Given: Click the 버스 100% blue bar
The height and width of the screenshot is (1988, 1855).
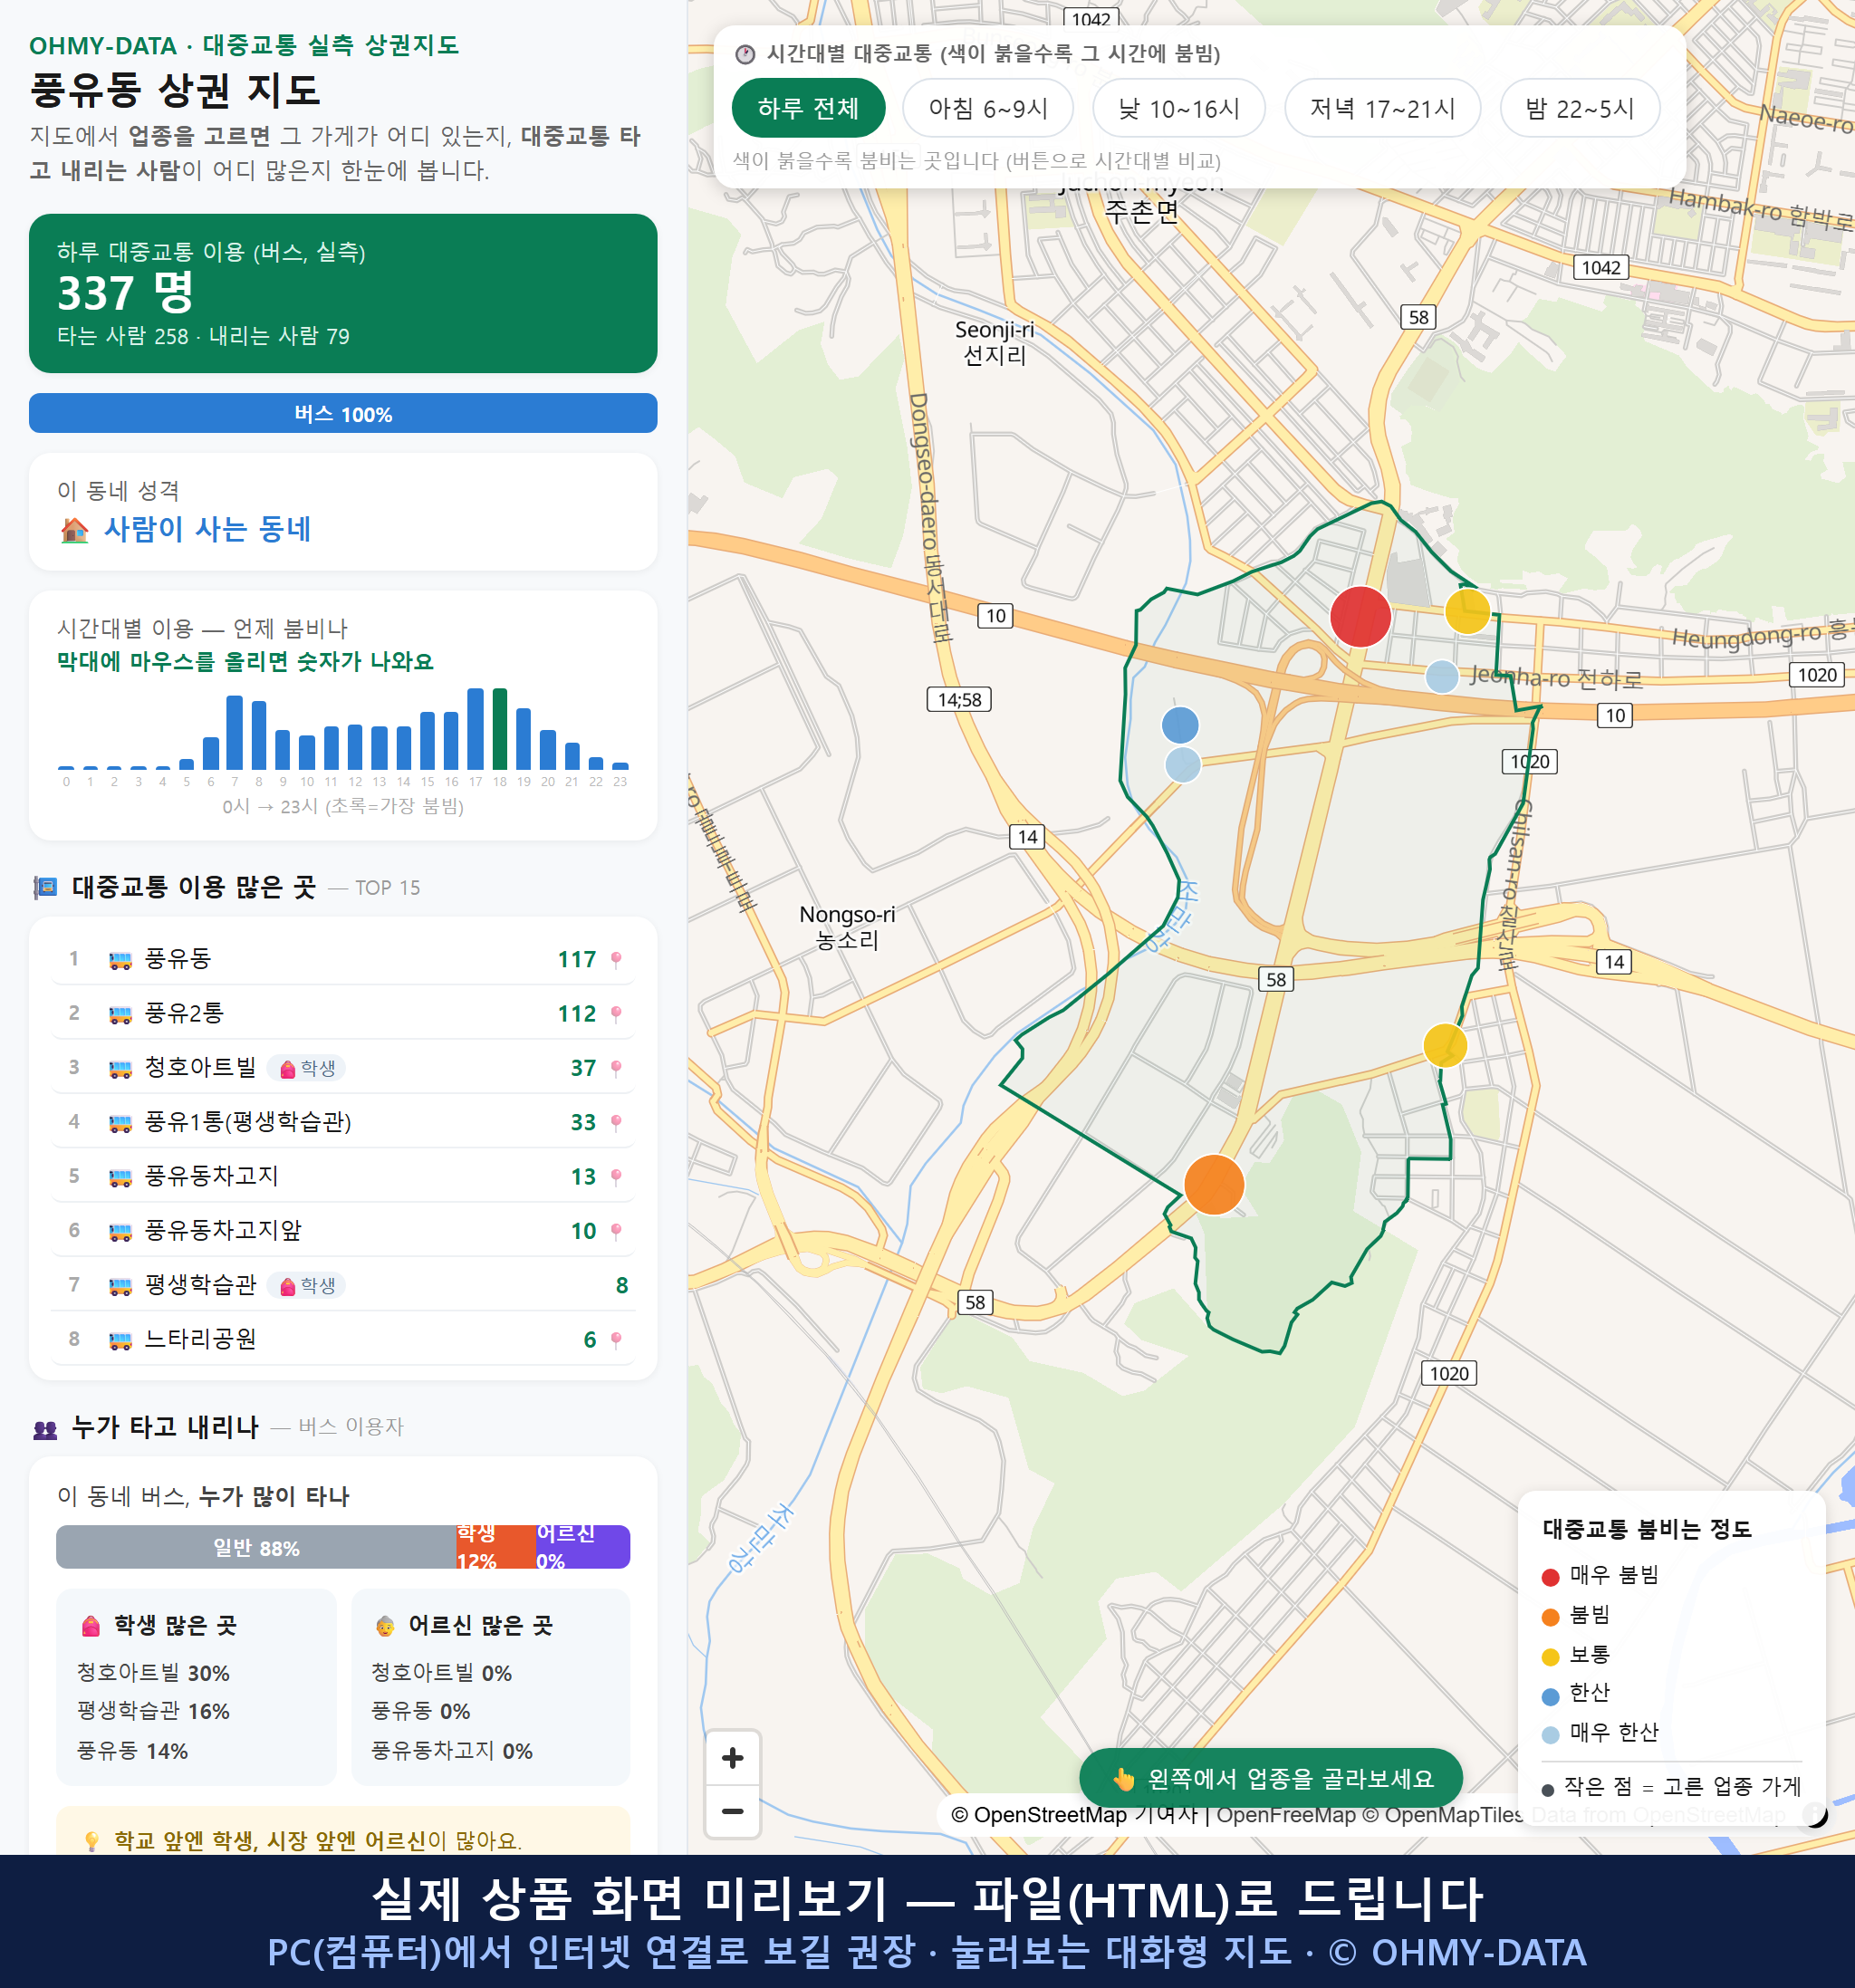Looking at the screenshot, I should [343, 414].
